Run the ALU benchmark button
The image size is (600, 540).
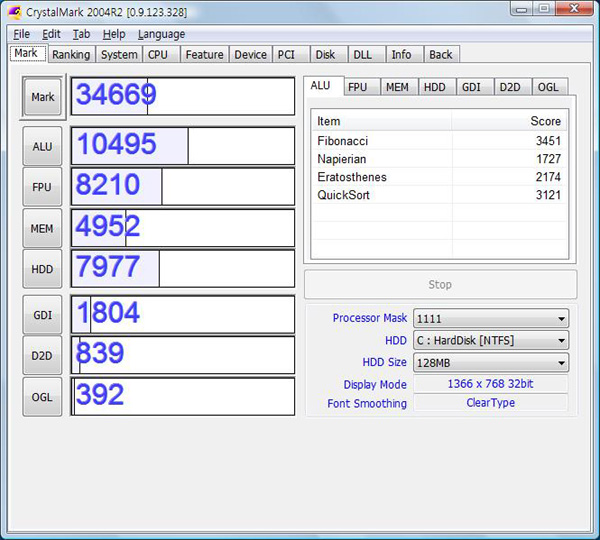(x=42, y=146)
